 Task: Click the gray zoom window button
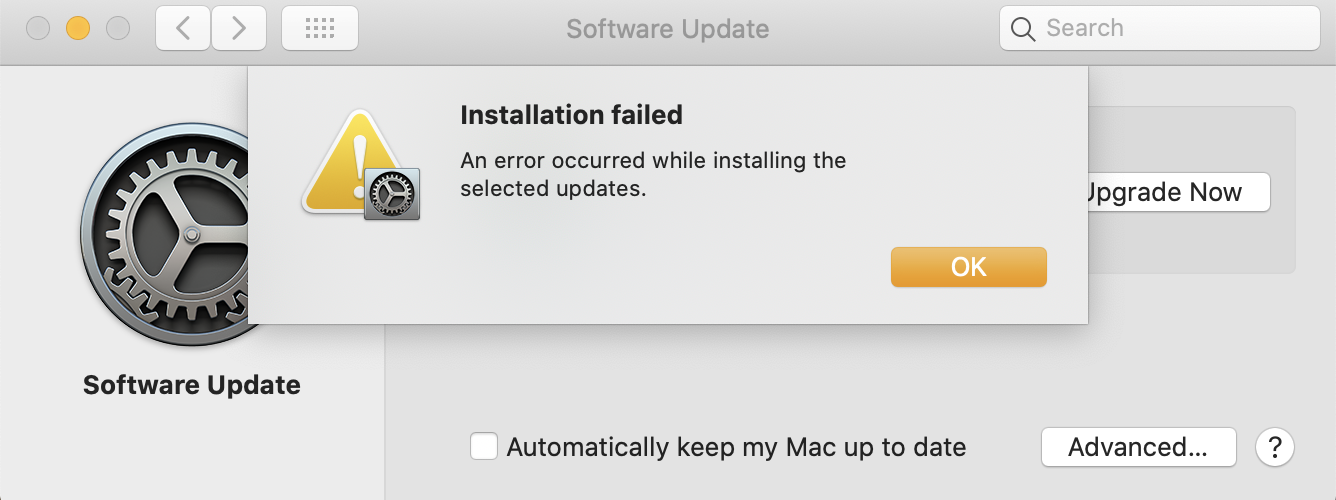click(118, 28)
